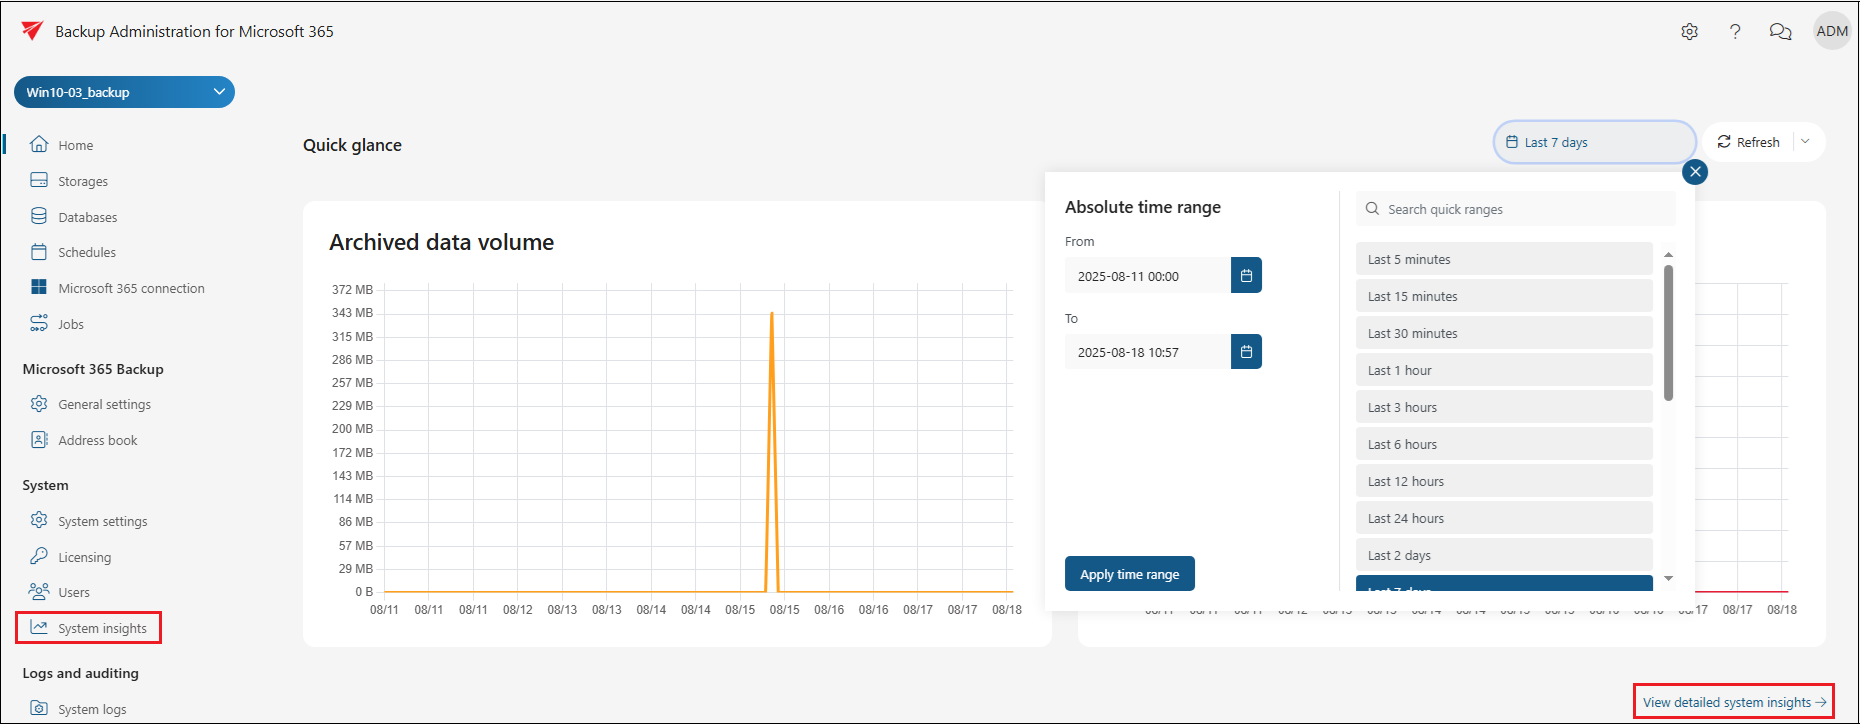Choose Last 24 hours quick range
This screenshot has height=724, width=1860.
point(1503,518)
